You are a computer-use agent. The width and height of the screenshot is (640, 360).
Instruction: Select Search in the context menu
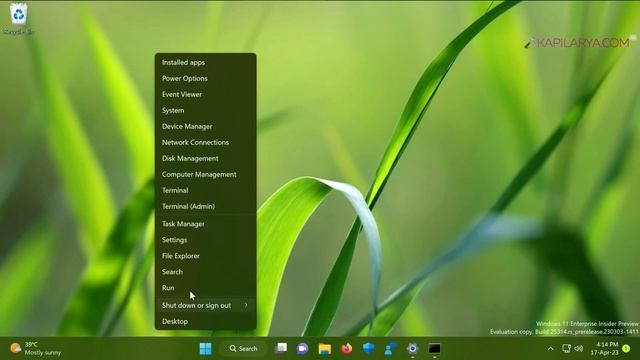pyautogui.click(x=205, y=272)
